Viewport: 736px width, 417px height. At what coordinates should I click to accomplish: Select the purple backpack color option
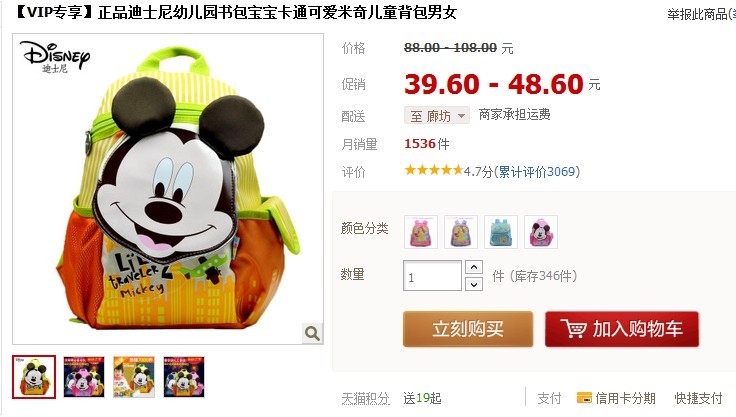pos(461,232)
